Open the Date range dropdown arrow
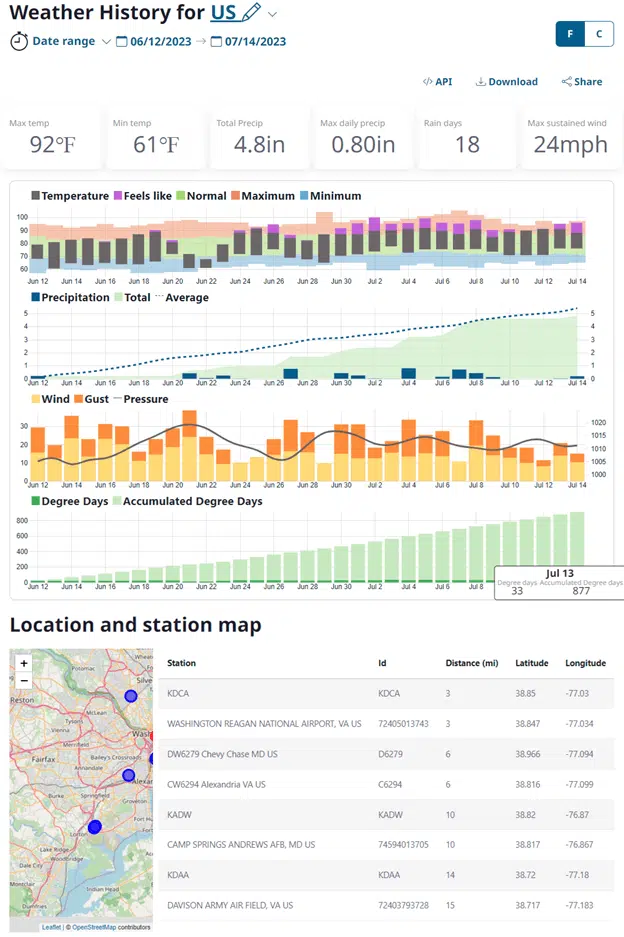624x937 pixels. (x=106, y=42)
